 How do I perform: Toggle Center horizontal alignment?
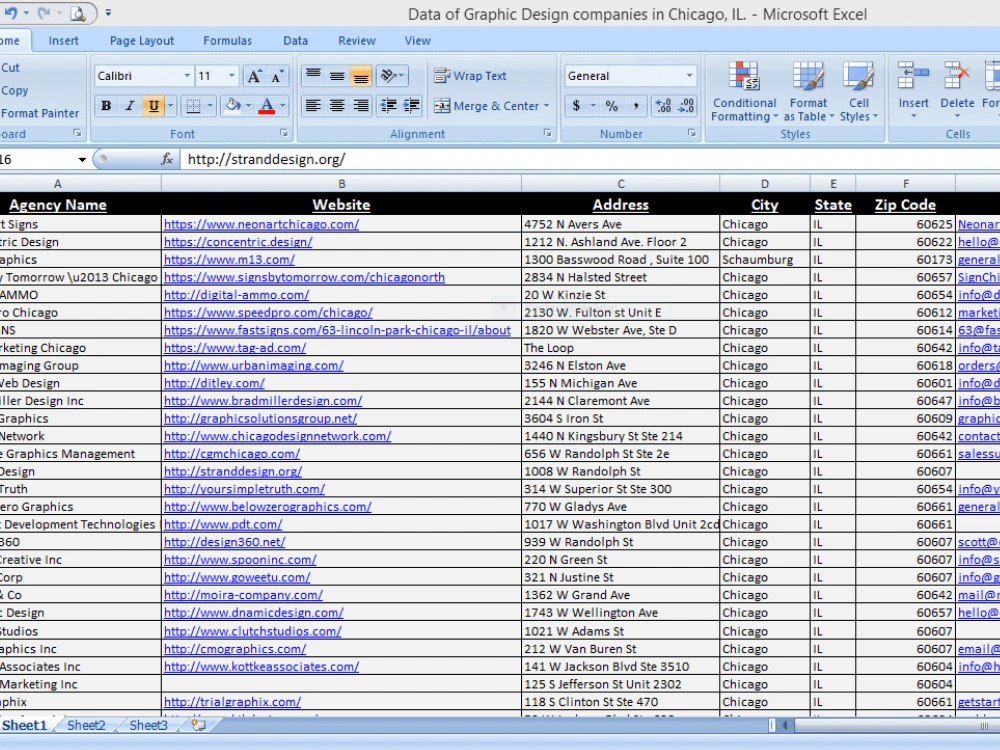coord(337,106)
